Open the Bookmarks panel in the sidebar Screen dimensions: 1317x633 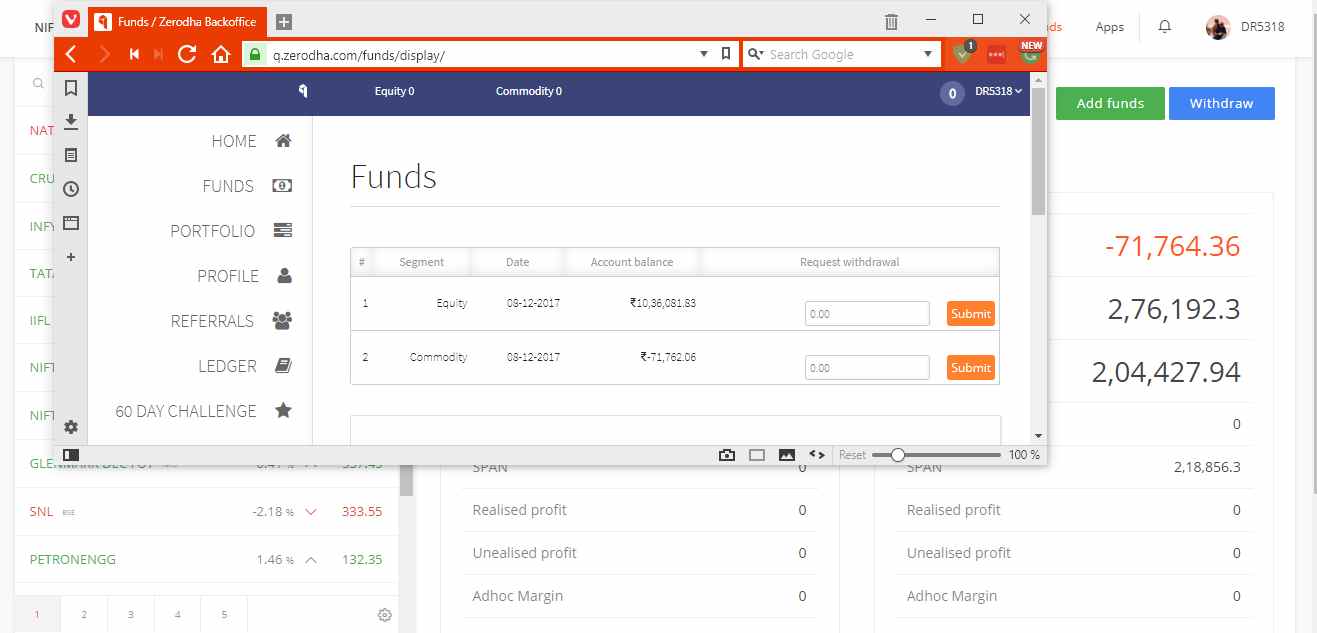(71, 88)
